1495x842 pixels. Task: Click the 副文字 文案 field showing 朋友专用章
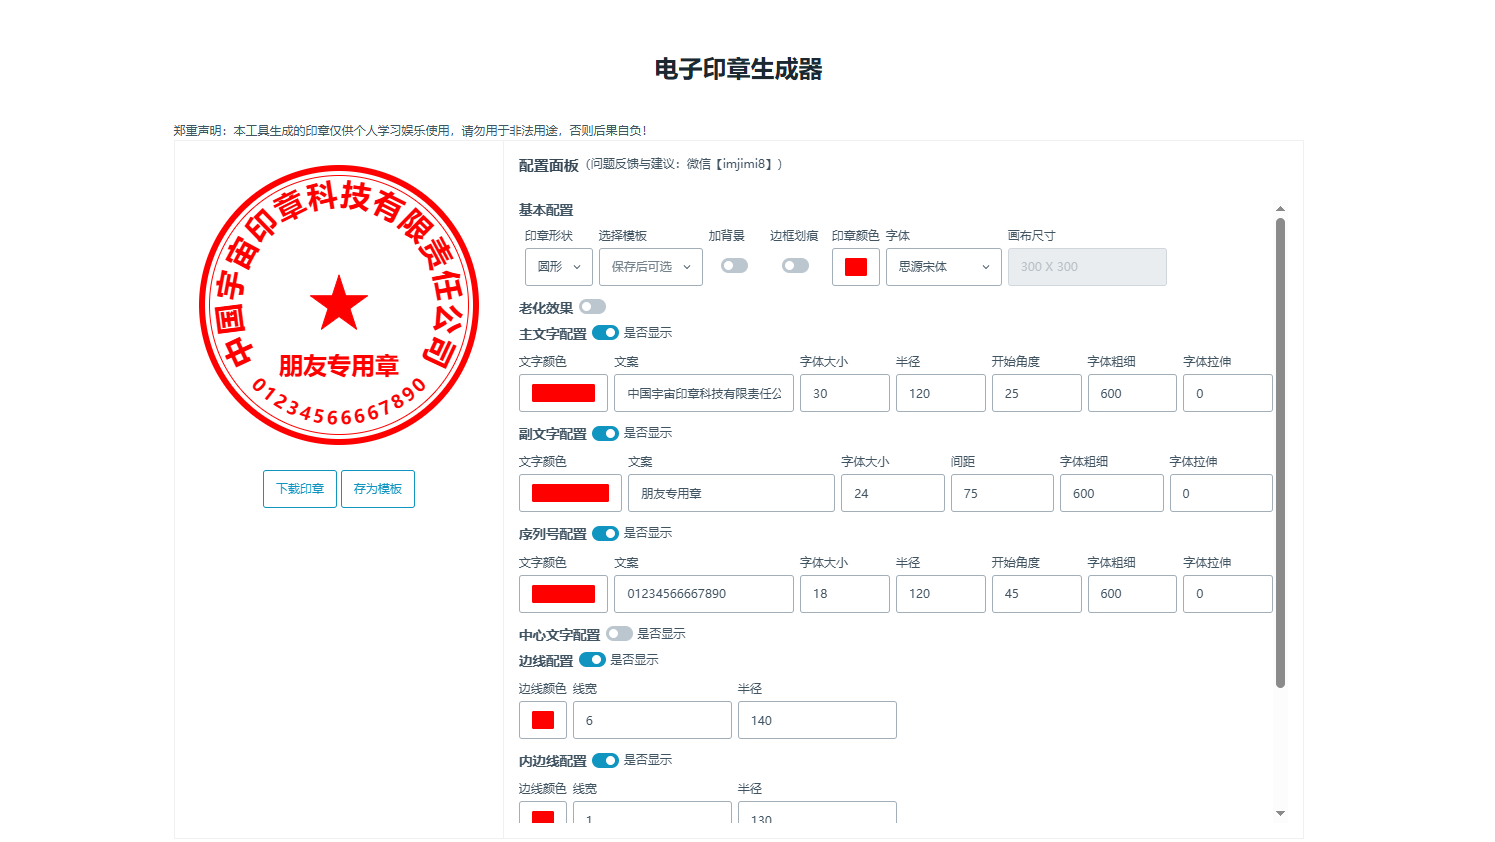(x=731, y=493)
